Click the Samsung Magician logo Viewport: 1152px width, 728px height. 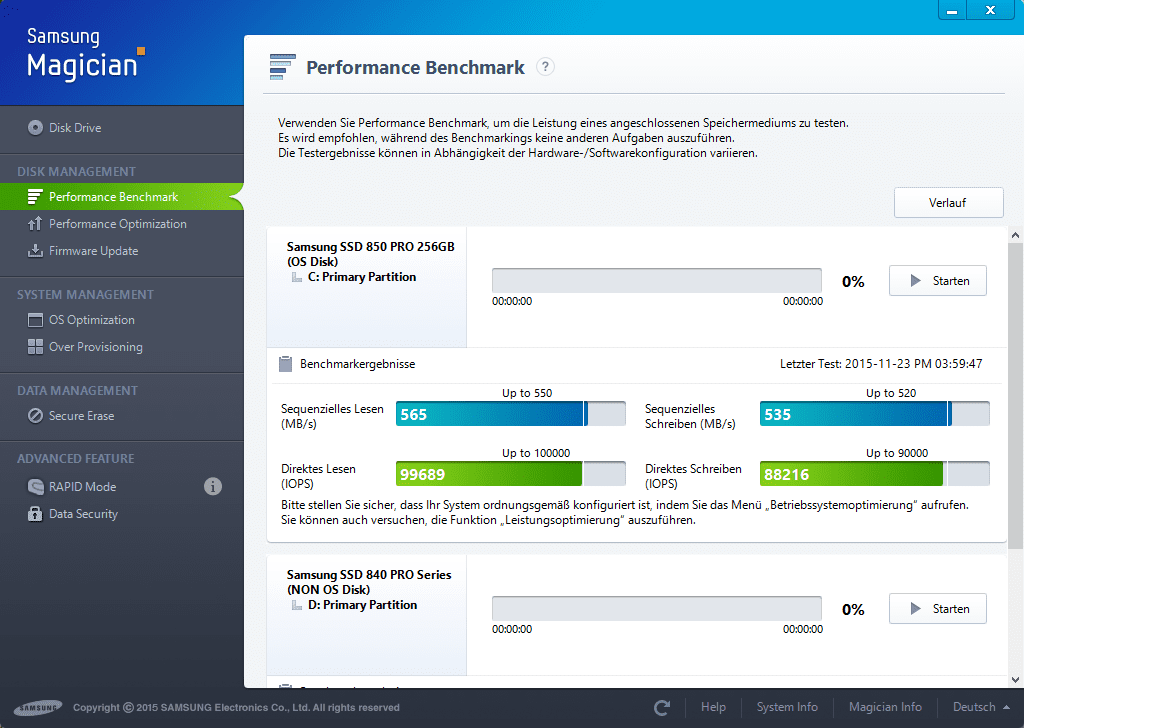85,53
